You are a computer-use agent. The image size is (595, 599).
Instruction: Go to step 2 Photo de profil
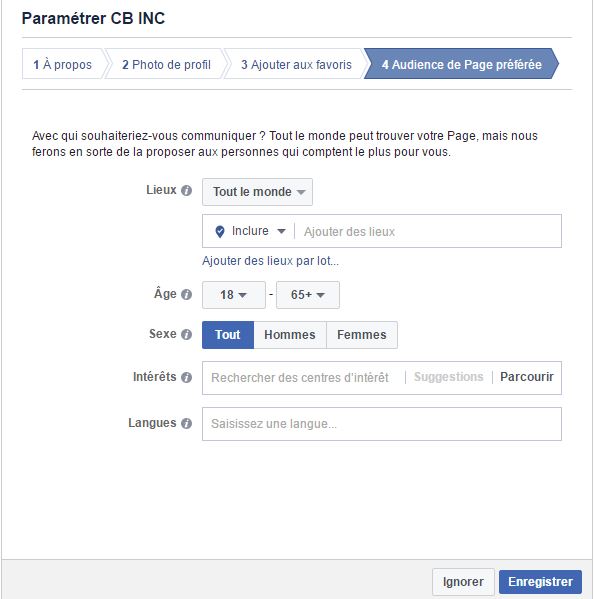click(166, 64)
